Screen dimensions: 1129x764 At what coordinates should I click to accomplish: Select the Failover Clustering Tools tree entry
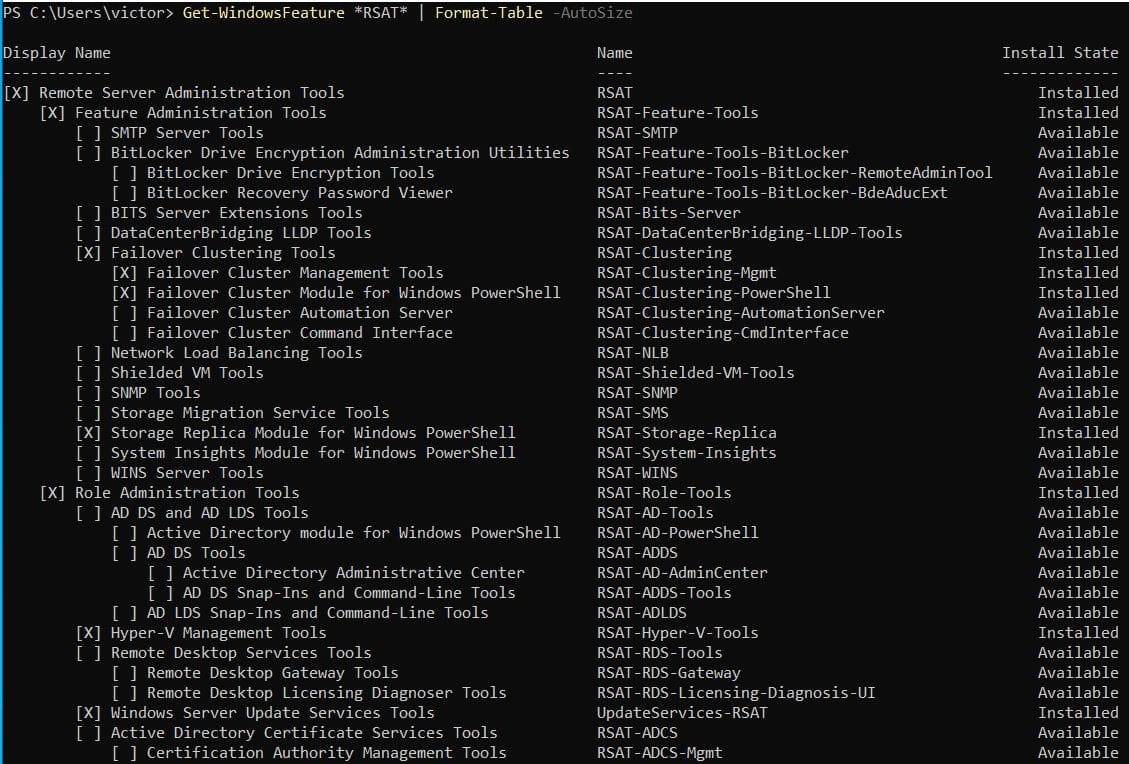pos(223,253)
